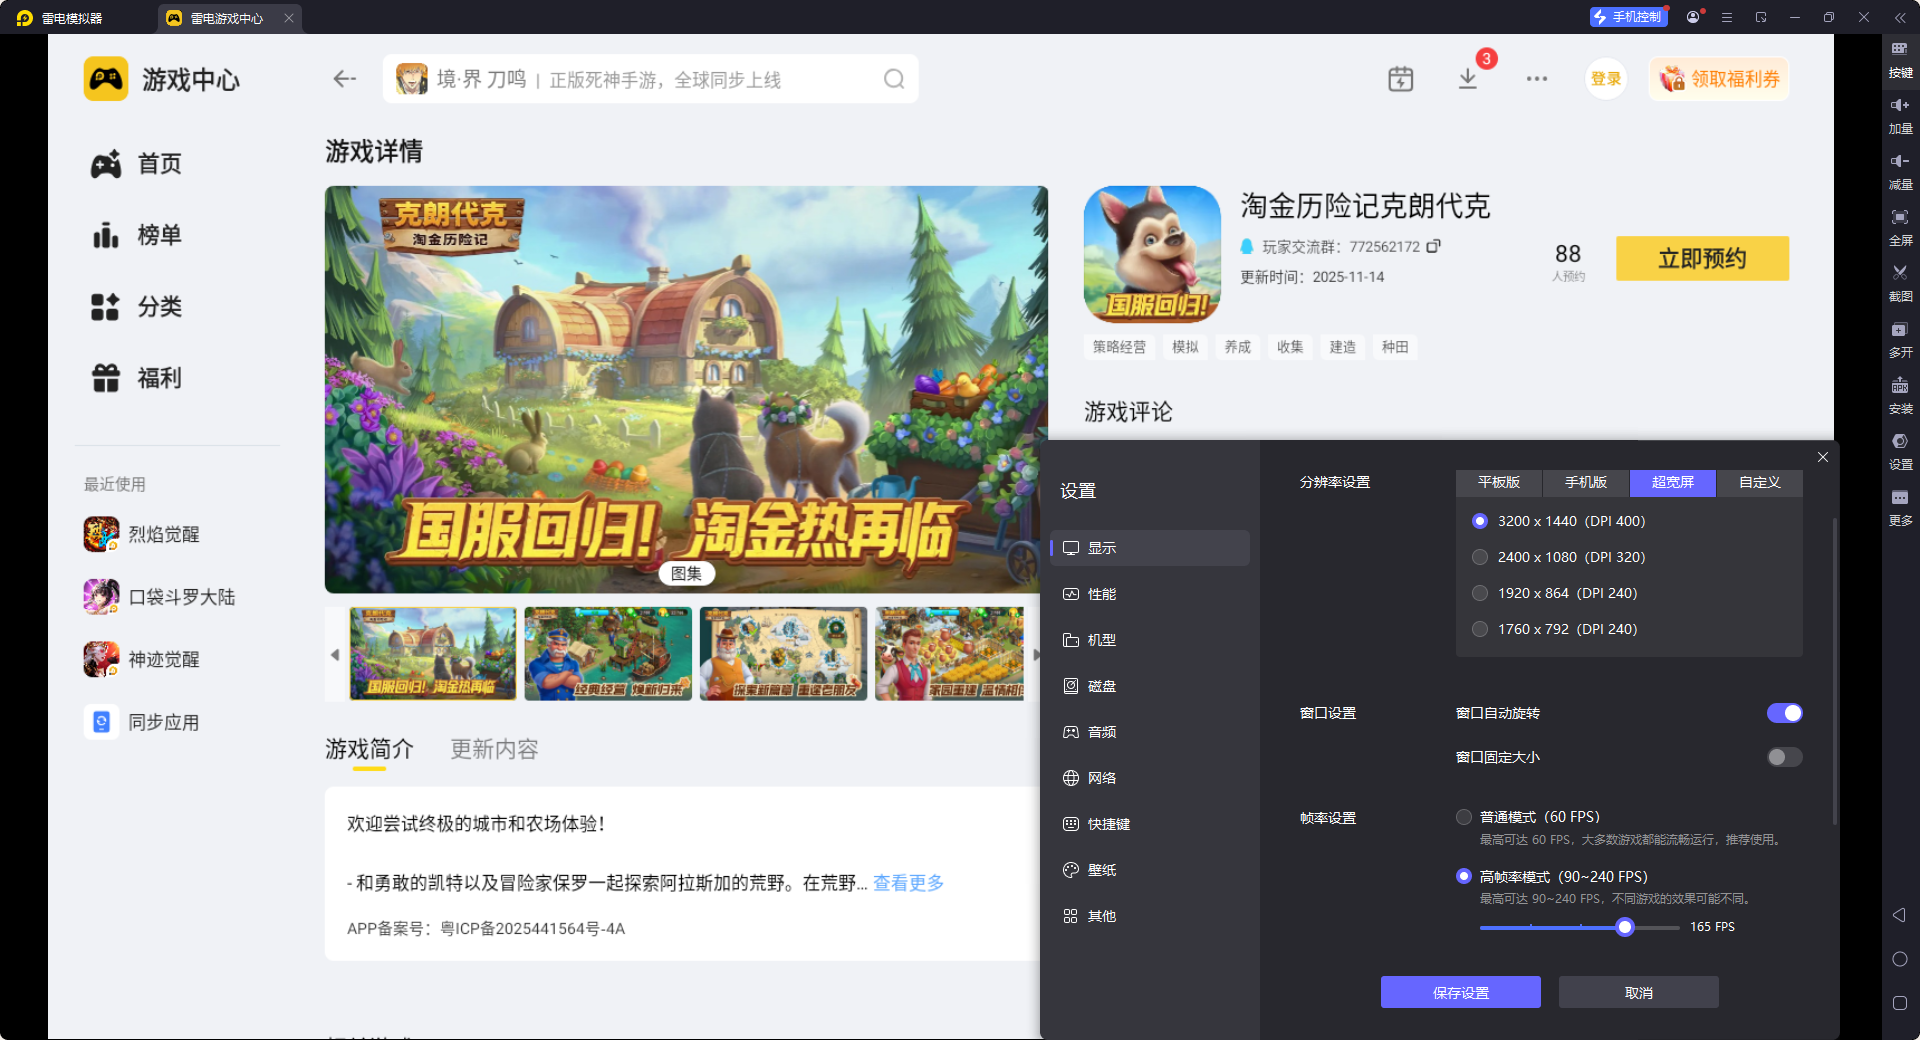Enable 窗口固定大小 fixed window size

click(1784, 757)
